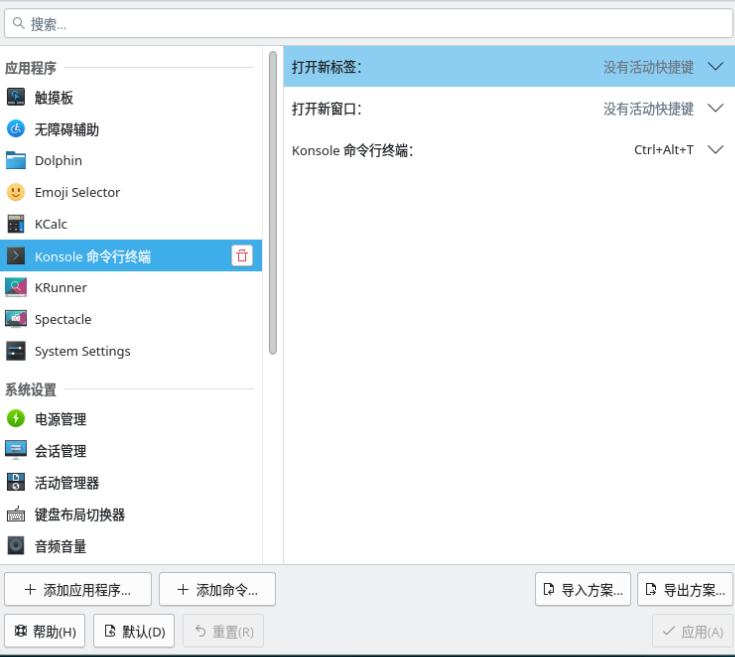Click the 触摸板 touchpad icon

(x=15, y=97)
